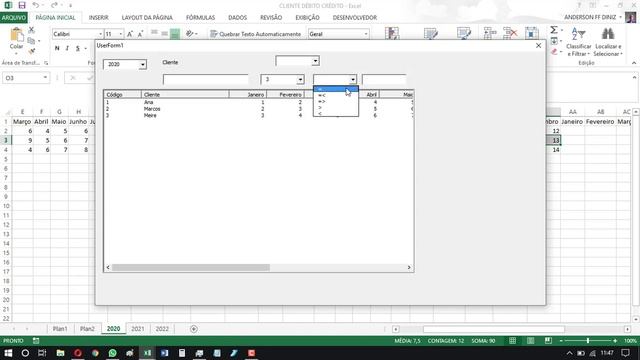Click the AutoSum sigma icon
Image resolution: width=640 pixels, height=360 pixels.
point(554,30)
